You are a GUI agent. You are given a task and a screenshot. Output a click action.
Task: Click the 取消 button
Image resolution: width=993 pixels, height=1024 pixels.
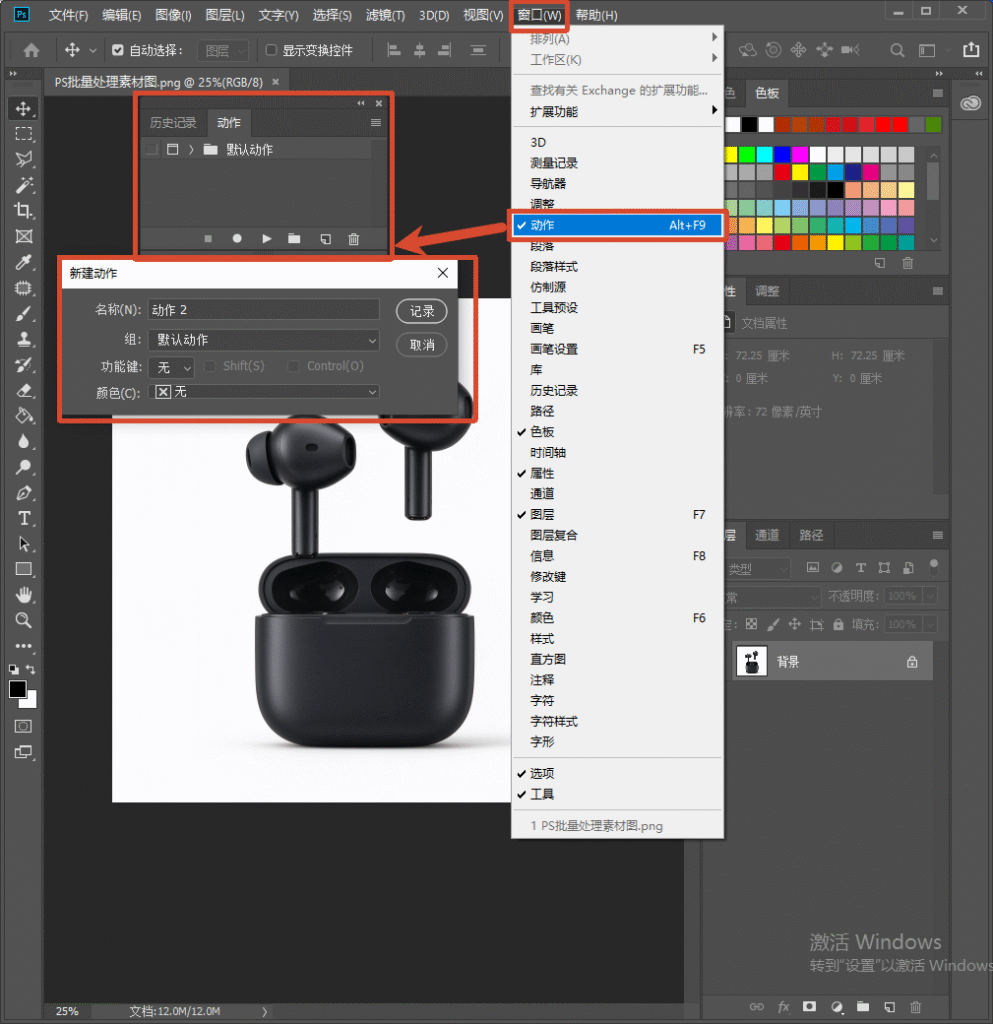pos(422,345)
